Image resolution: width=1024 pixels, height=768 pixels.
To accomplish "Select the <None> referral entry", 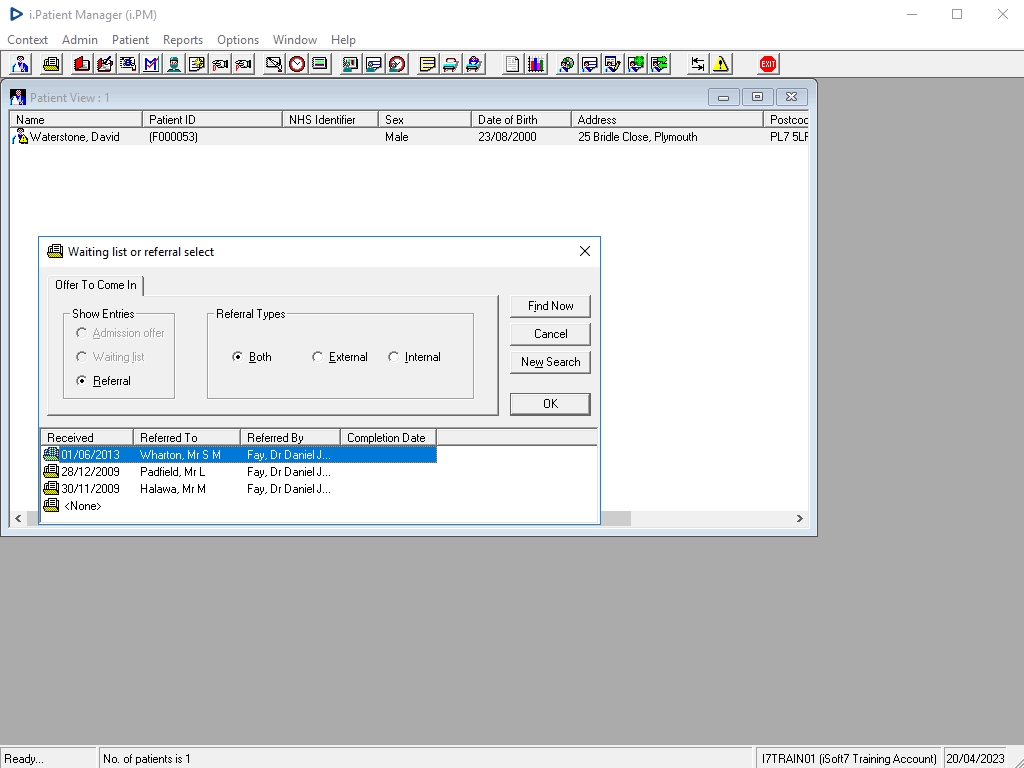I will coord(72,505).
